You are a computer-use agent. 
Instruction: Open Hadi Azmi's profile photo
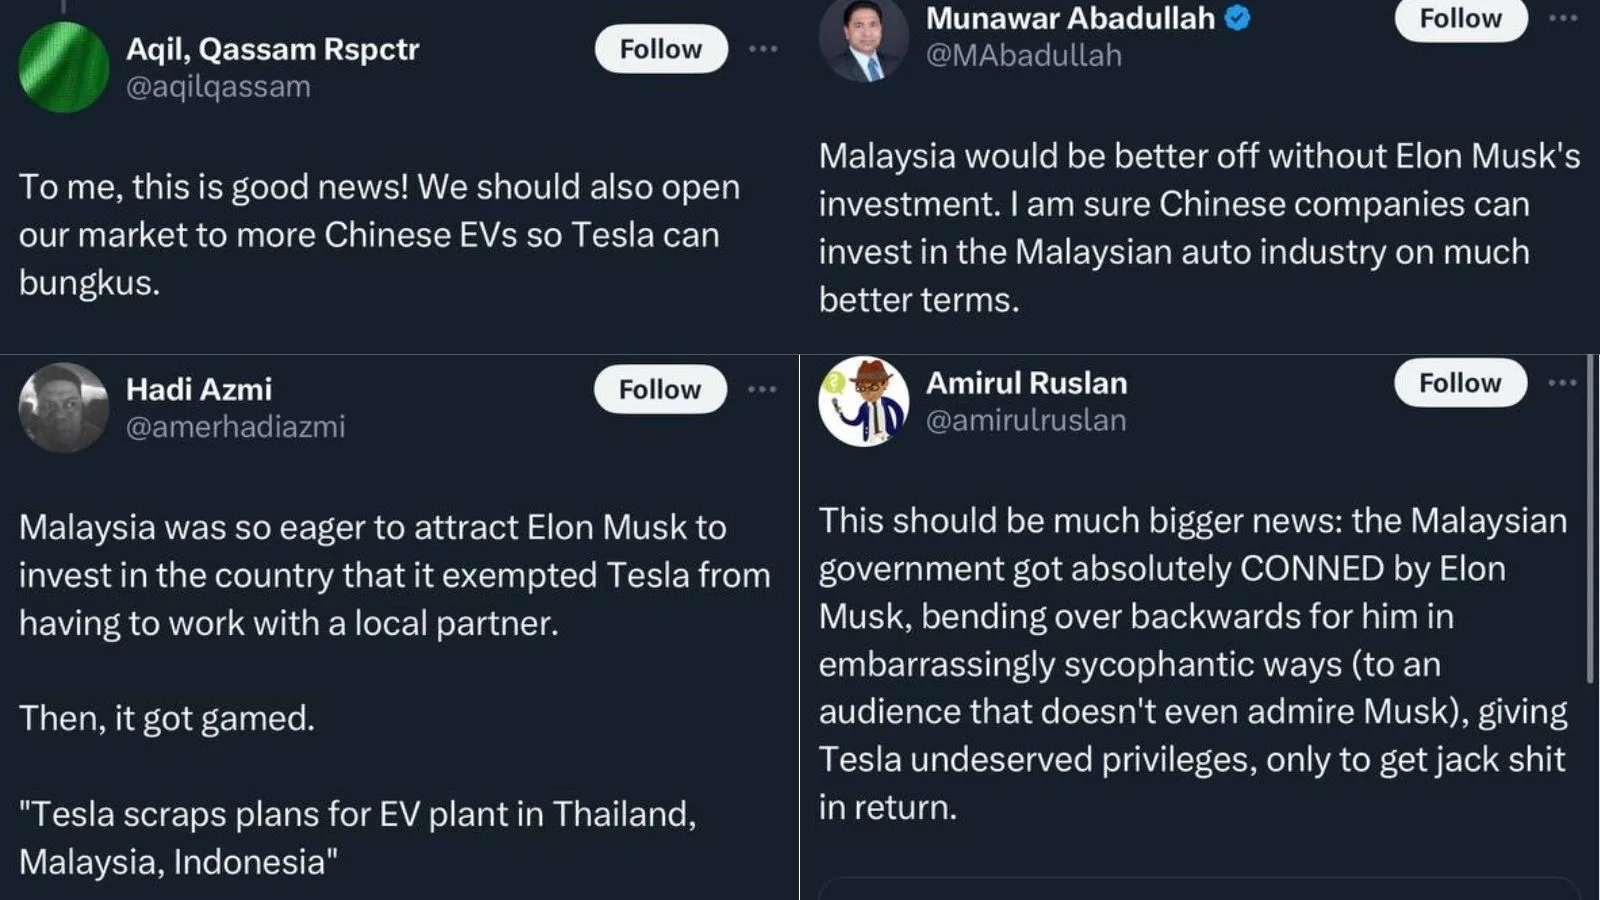pos(64,407)
